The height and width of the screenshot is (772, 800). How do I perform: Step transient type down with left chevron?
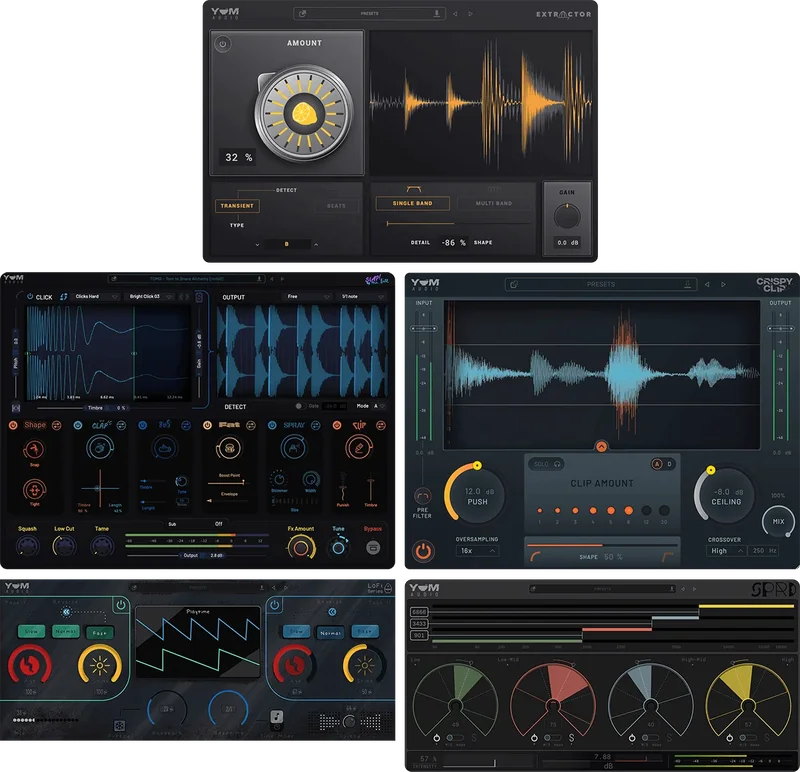tap(257, 244)
